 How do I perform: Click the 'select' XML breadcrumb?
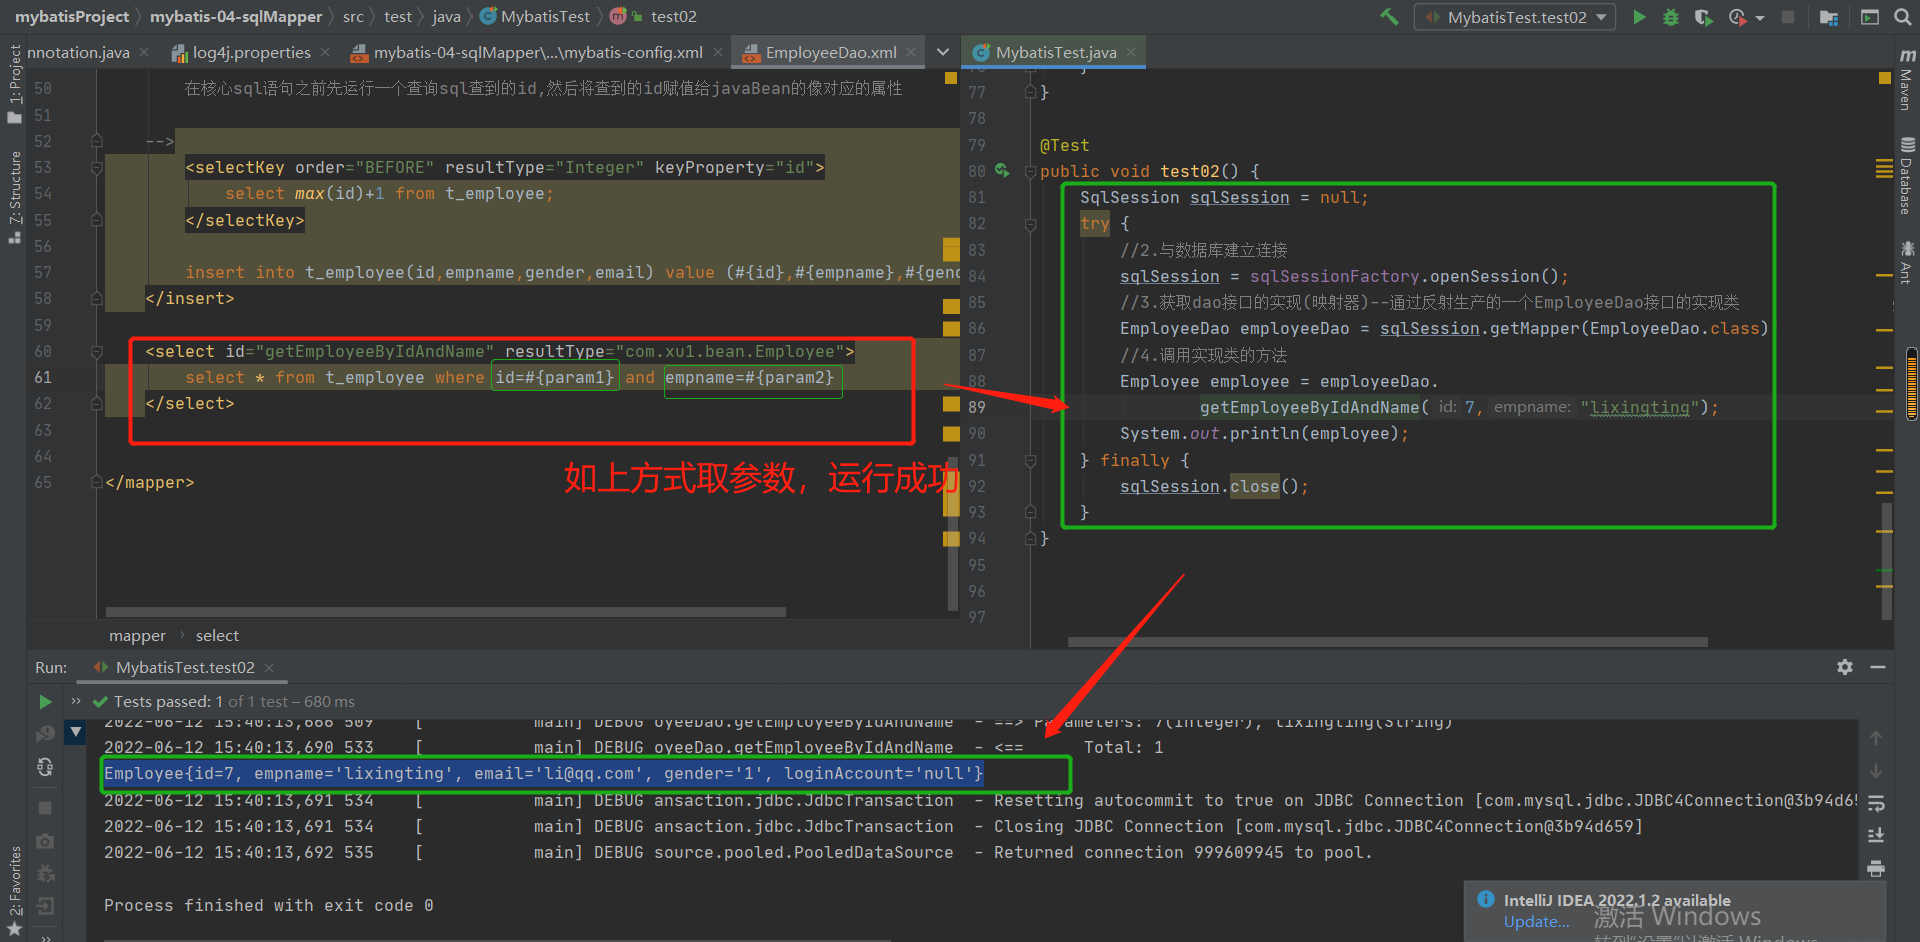click(217, 636)
